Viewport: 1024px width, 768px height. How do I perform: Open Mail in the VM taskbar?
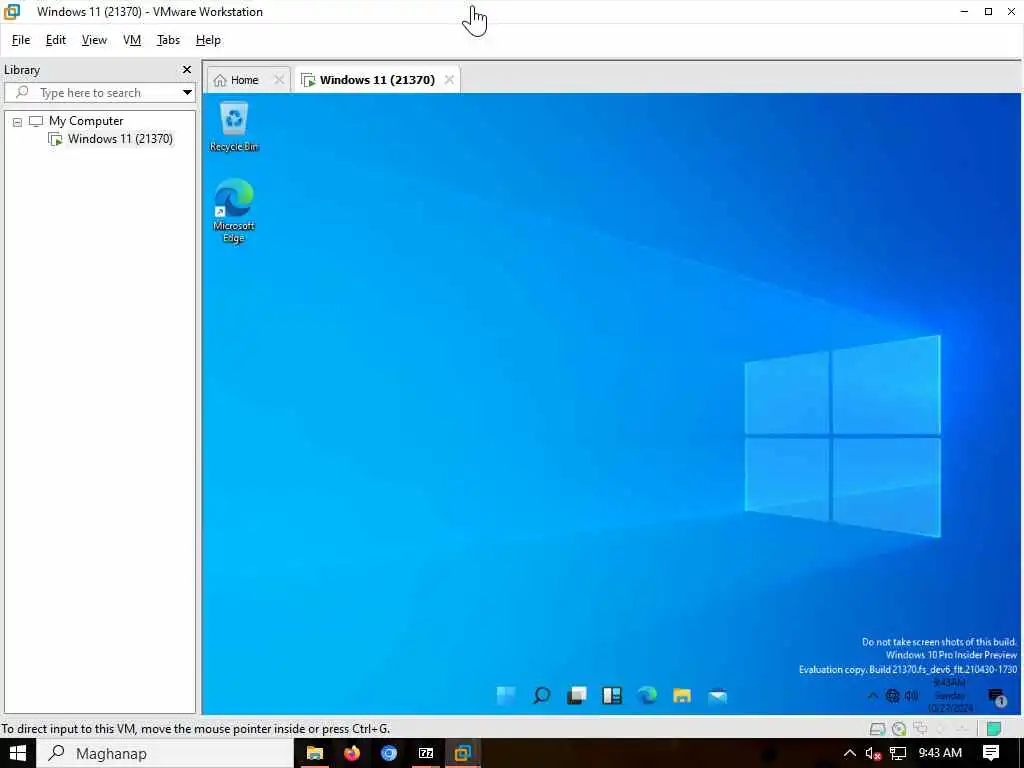[717, 696]
